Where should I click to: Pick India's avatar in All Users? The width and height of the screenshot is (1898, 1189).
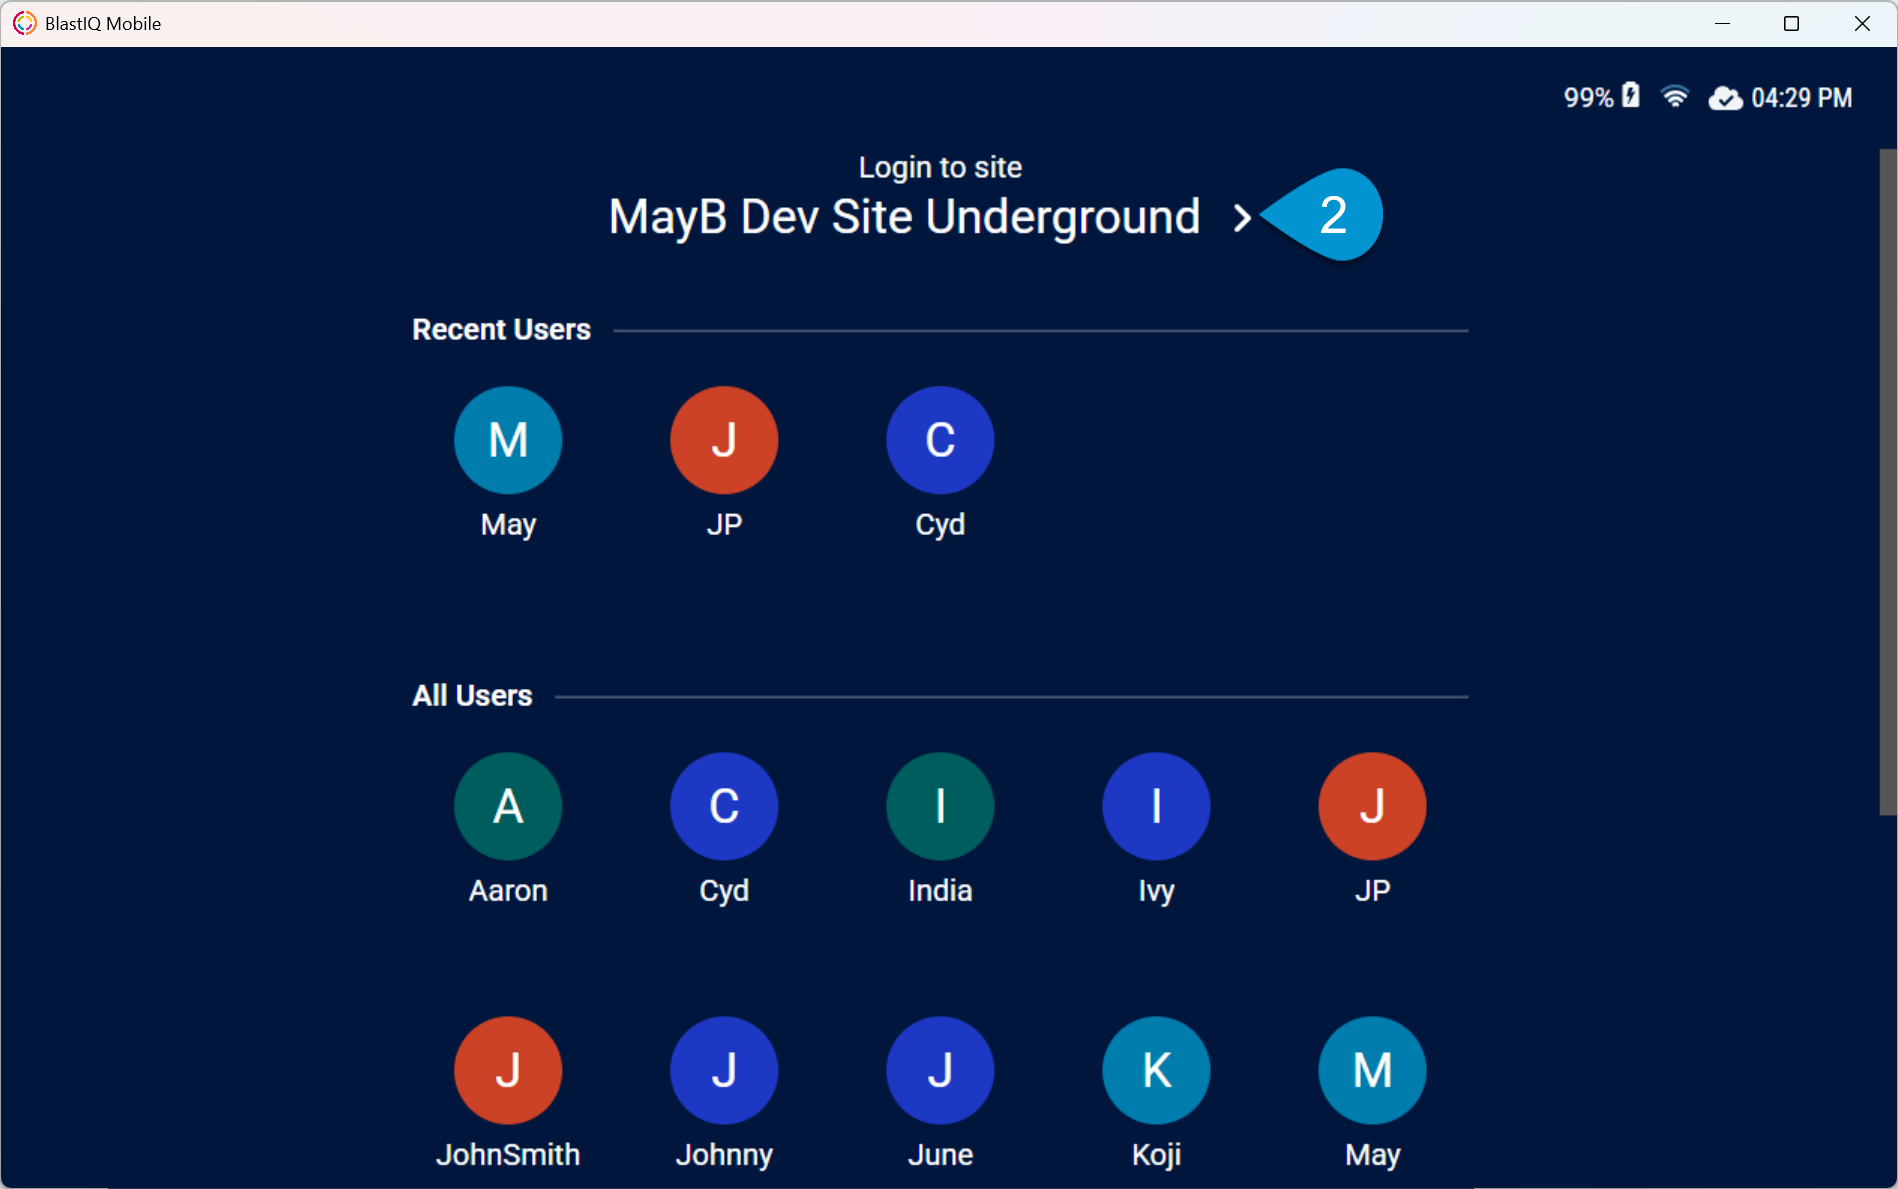tap(940, 806)
